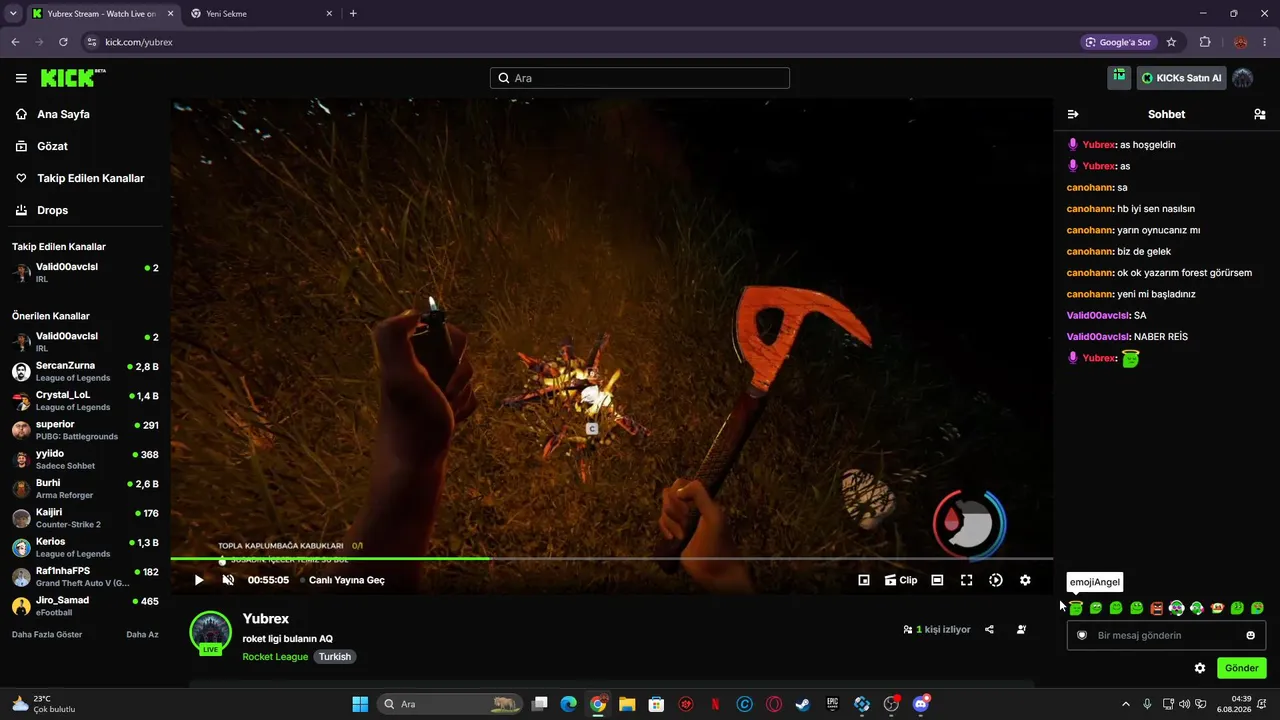This screenshot has height=720, width=1280.
Task: Open picture-in-picture mini player
Action: [x=864, y=580]
